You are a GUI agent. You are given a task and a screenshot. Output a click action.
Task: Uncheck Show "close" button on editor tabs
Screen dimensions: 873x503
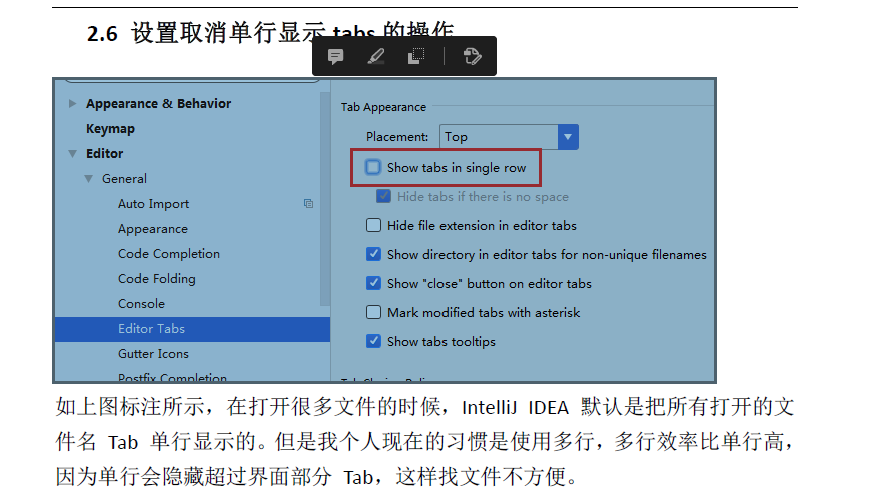click(373, 283)
